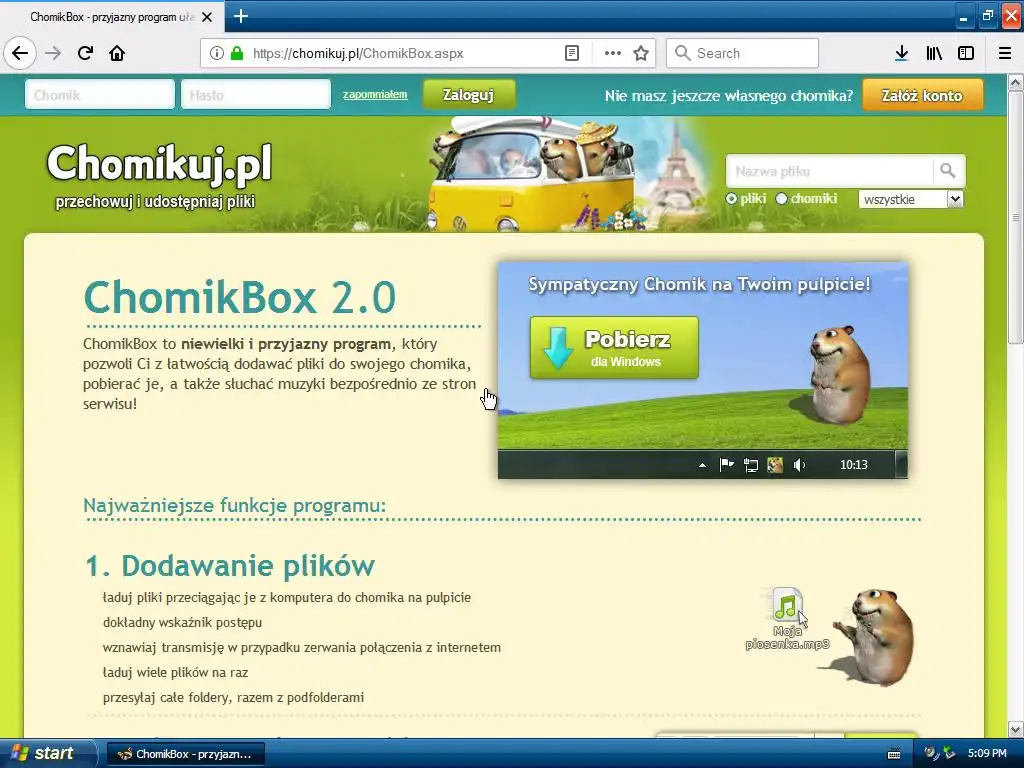The height and width of the screenshot is (768, 1024).
Task: Open the Windows start menu
Action: pos(47,754)
